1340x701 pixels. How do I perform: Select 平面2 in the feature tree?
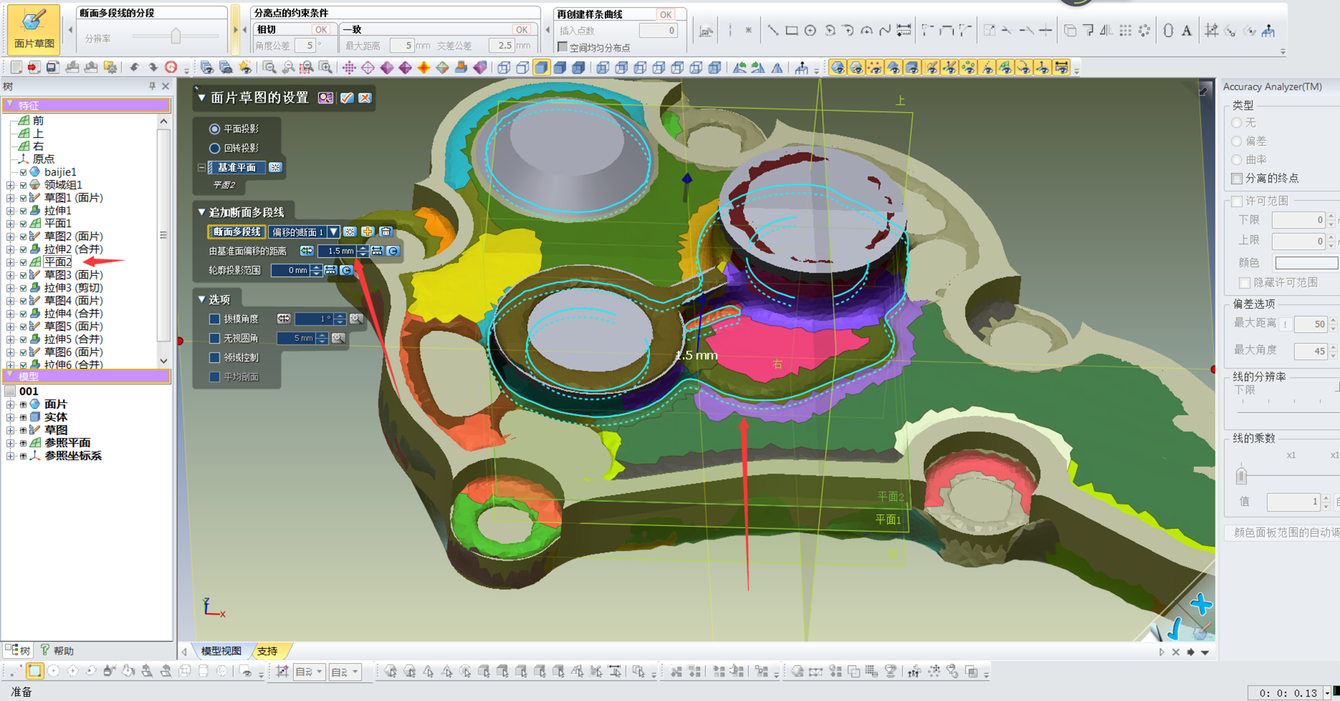coord(57,262)
